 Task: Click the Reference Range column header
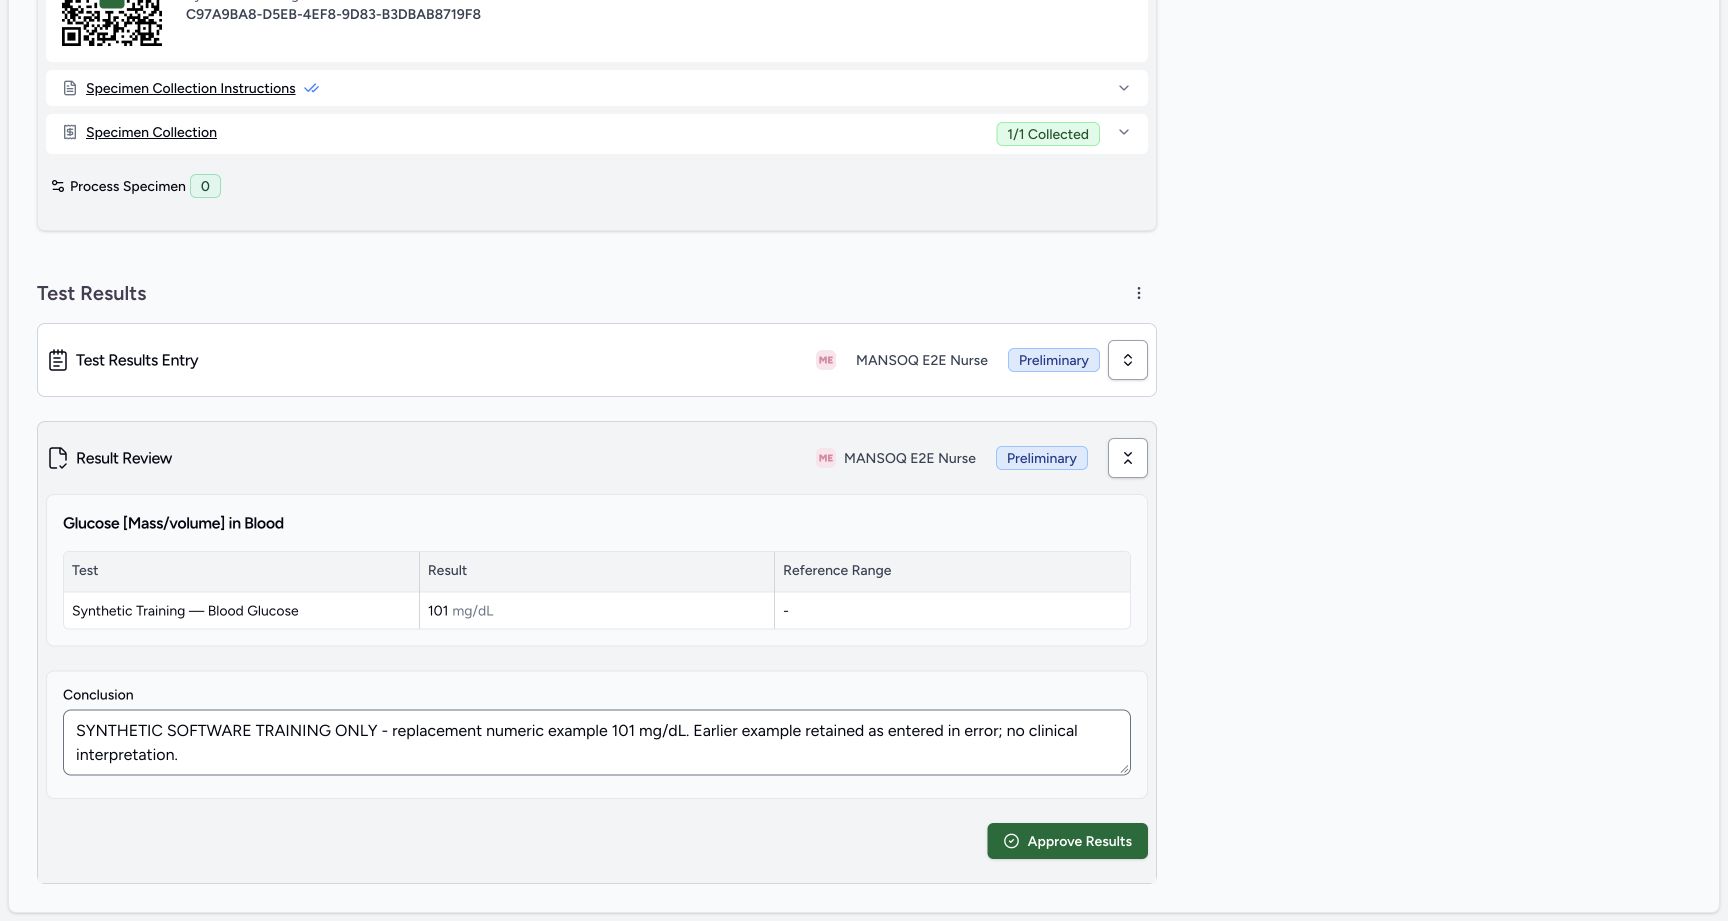point(952,571)
